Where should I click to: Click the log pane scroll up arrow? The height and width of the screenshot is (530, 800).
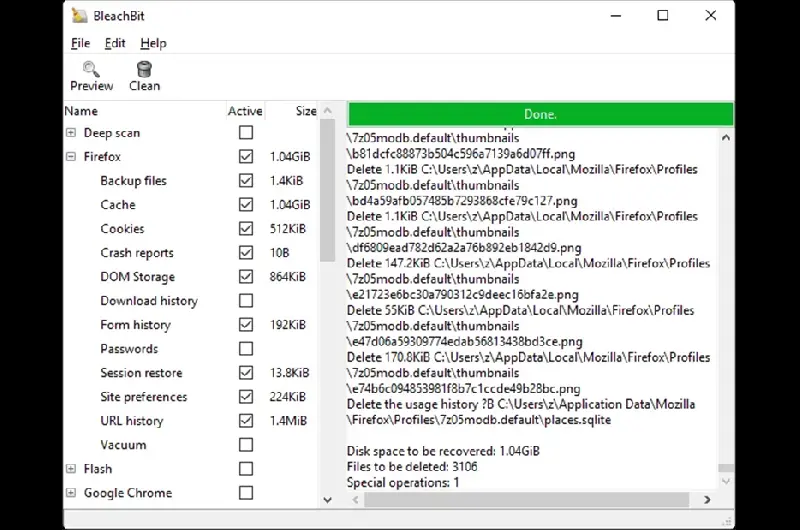click(726, 138)
